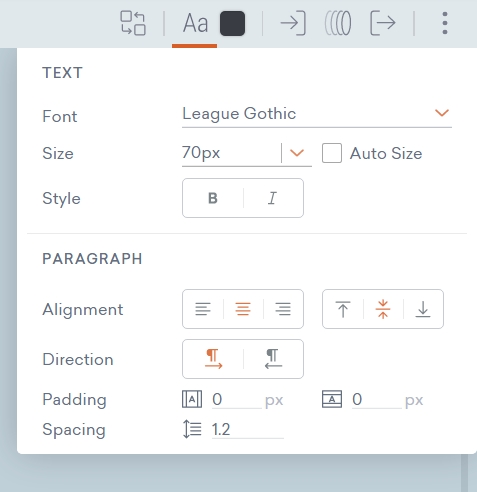Open the Aa text settings tab
Screen dimensions: 477x492
click(195, 23)
